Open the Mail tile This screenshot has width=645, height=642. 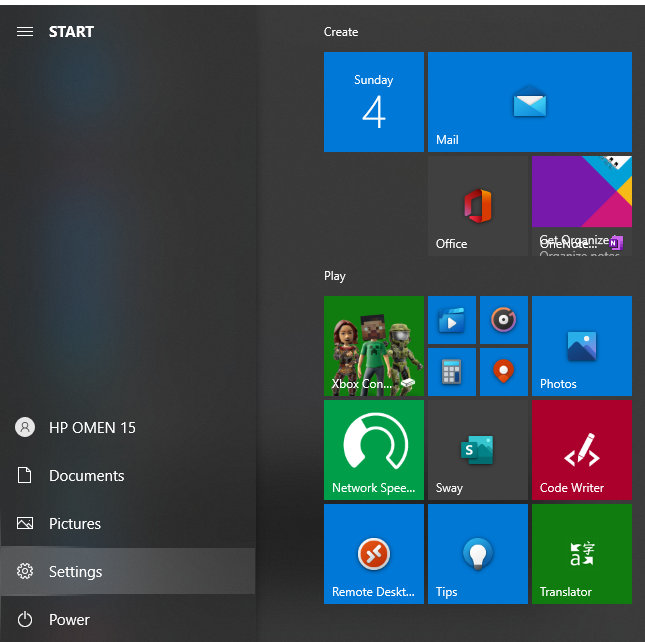(x=529, y=102)
